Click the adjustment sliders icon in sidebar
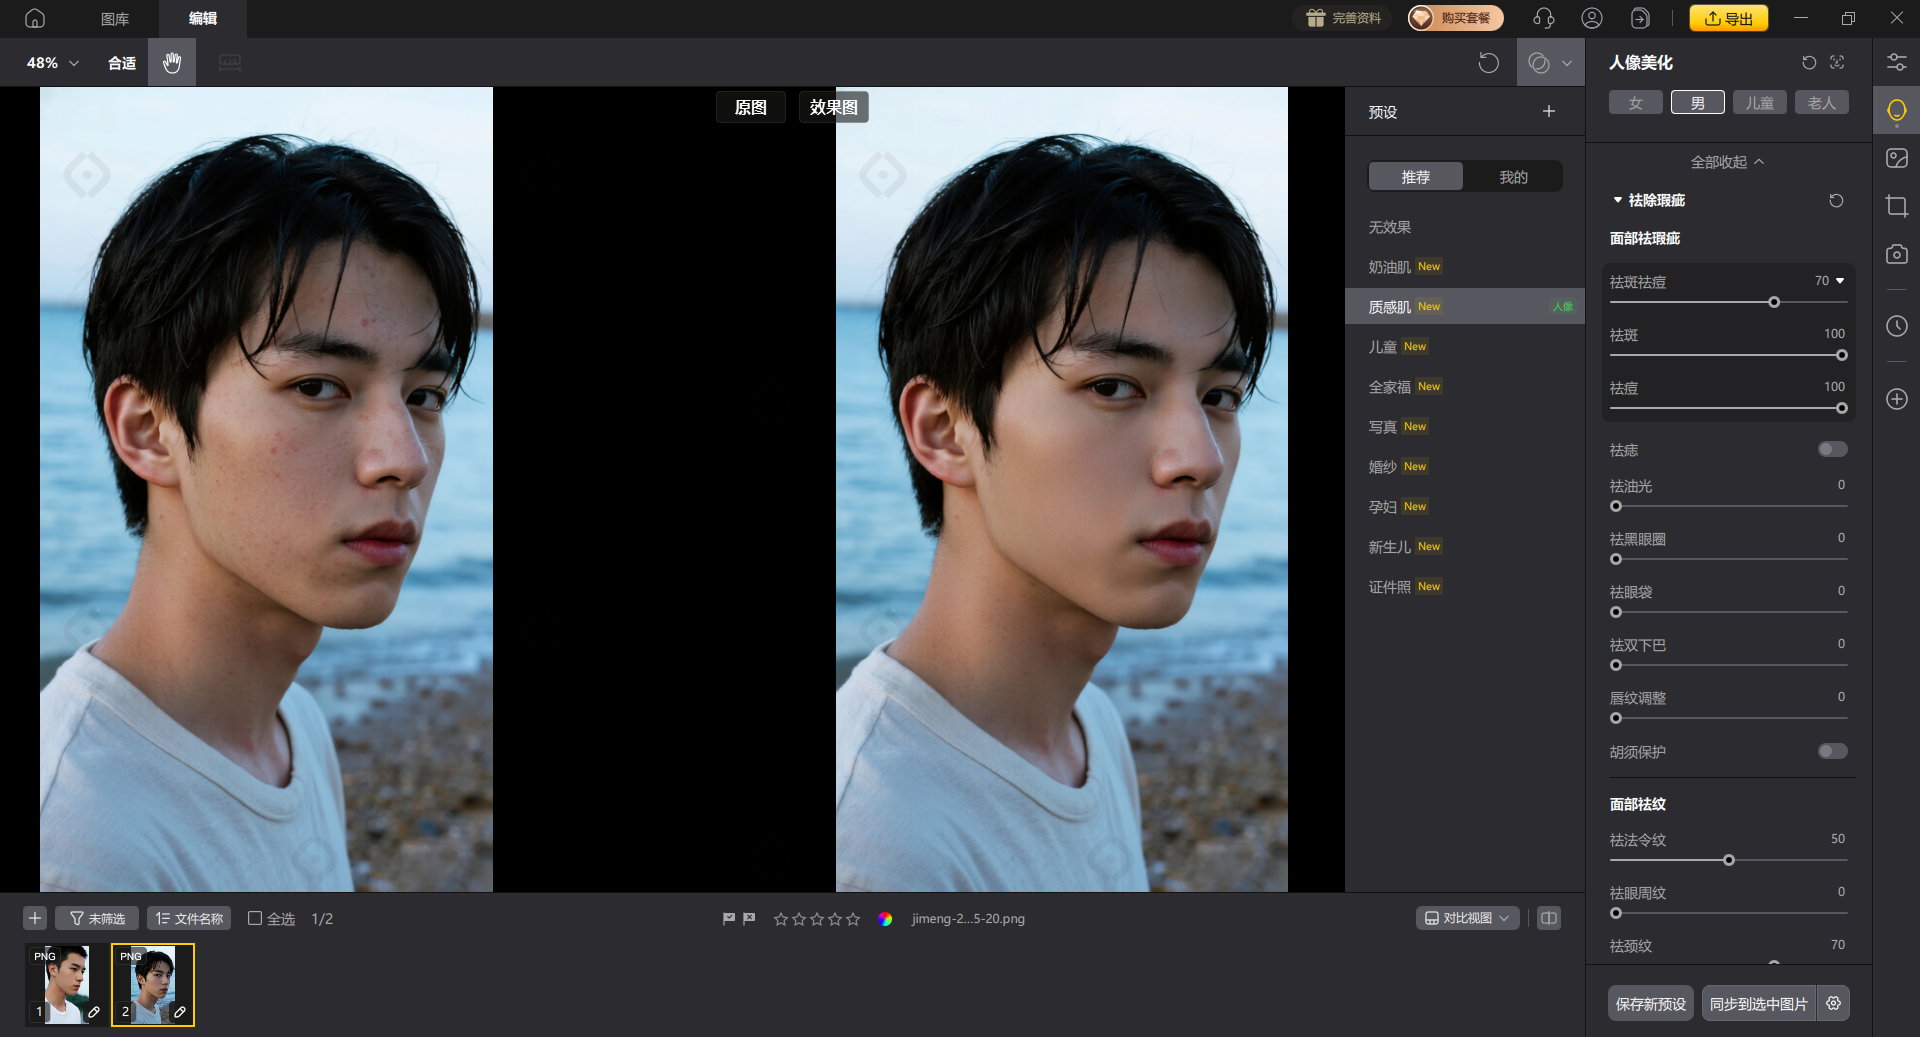This screenshot has height=1037, width=1920. coord(1896,63)
